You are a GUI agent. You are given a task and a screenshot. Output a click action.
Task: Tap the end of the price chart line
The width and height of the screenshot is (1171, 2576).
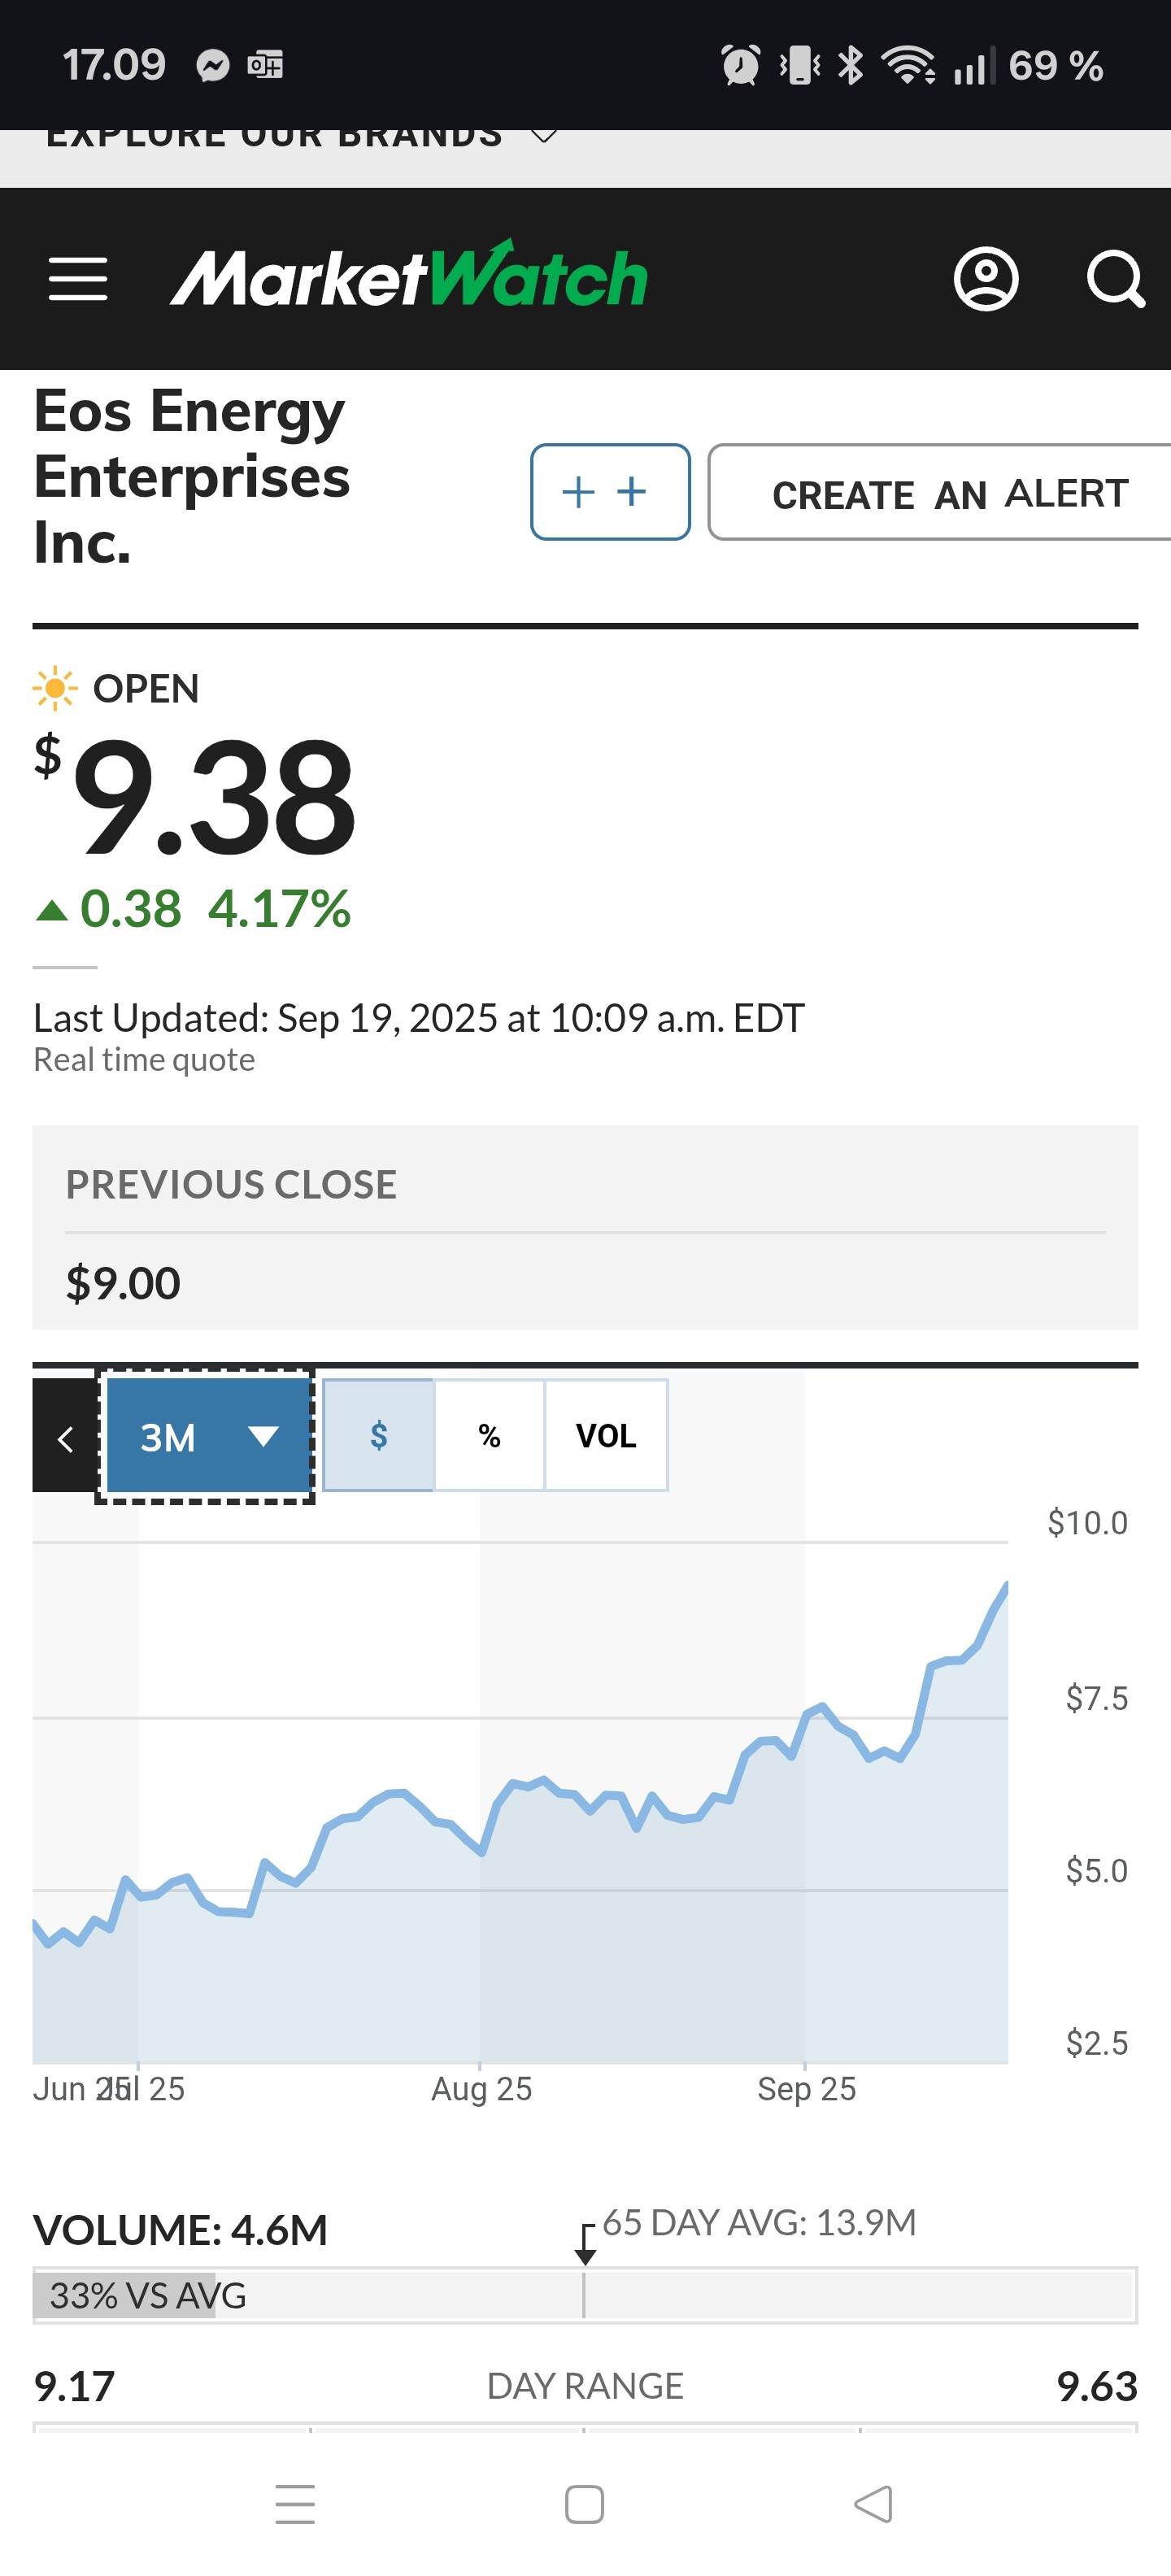point(1005,1585)
